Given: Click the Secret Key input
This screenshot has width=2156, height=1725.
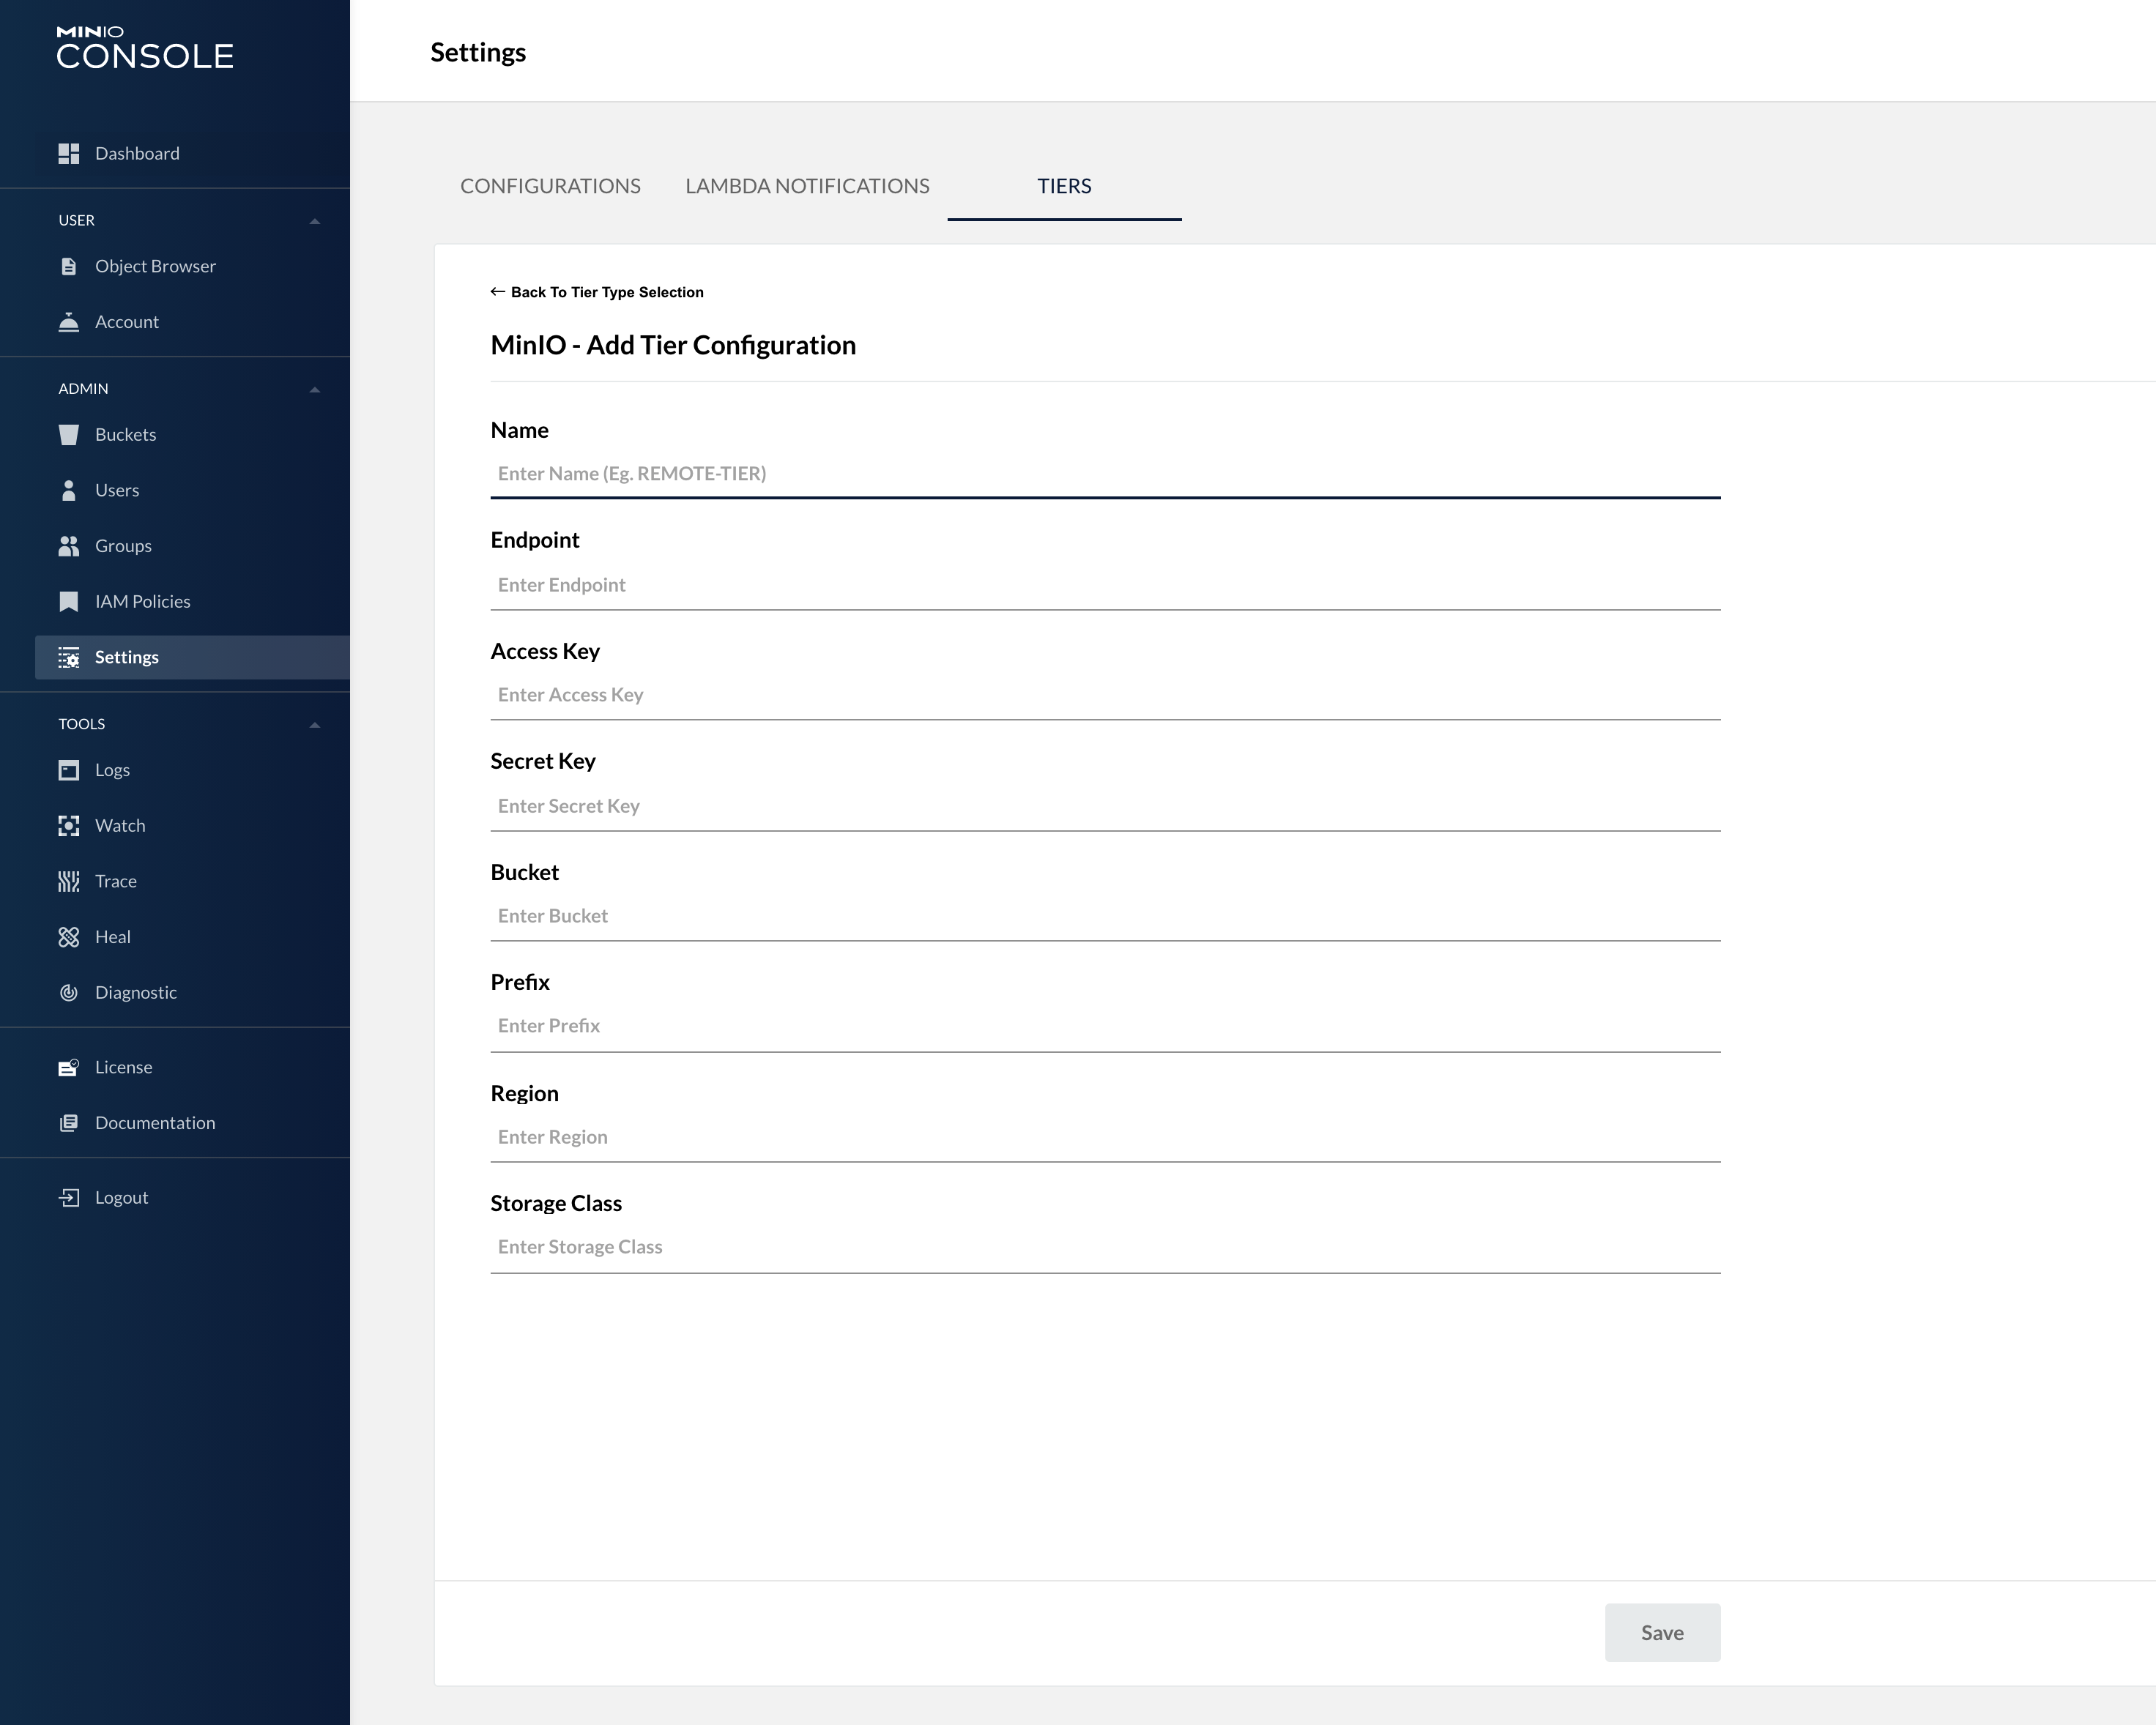Looking at the screenshot, I should [x=1105, y=806].
